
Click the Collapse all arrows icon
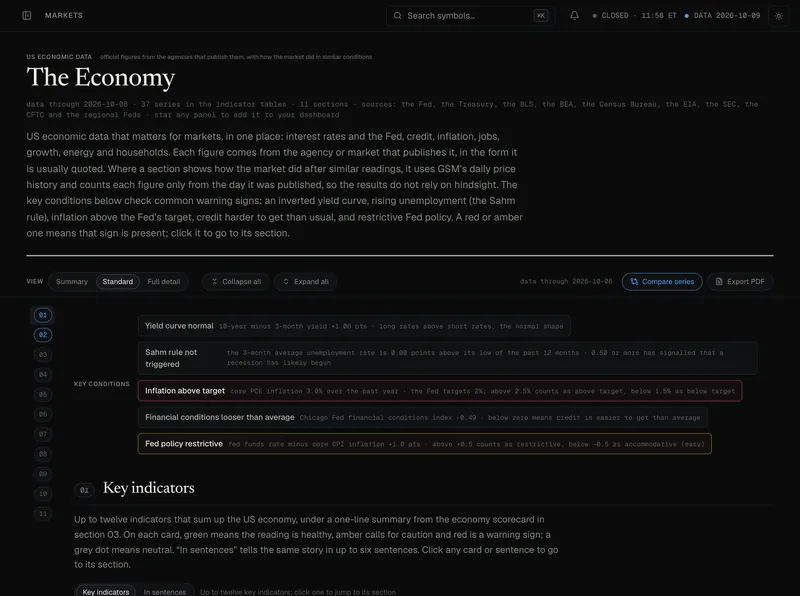(x=214, y=282)
